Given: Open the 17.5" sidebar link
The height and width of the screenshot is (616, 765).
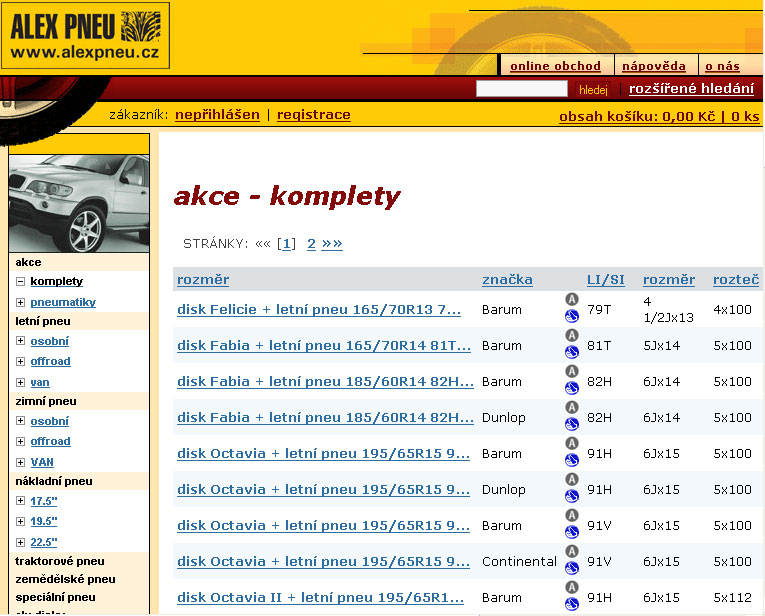Looking at the screenshot, I should click(x=44, y=501).
